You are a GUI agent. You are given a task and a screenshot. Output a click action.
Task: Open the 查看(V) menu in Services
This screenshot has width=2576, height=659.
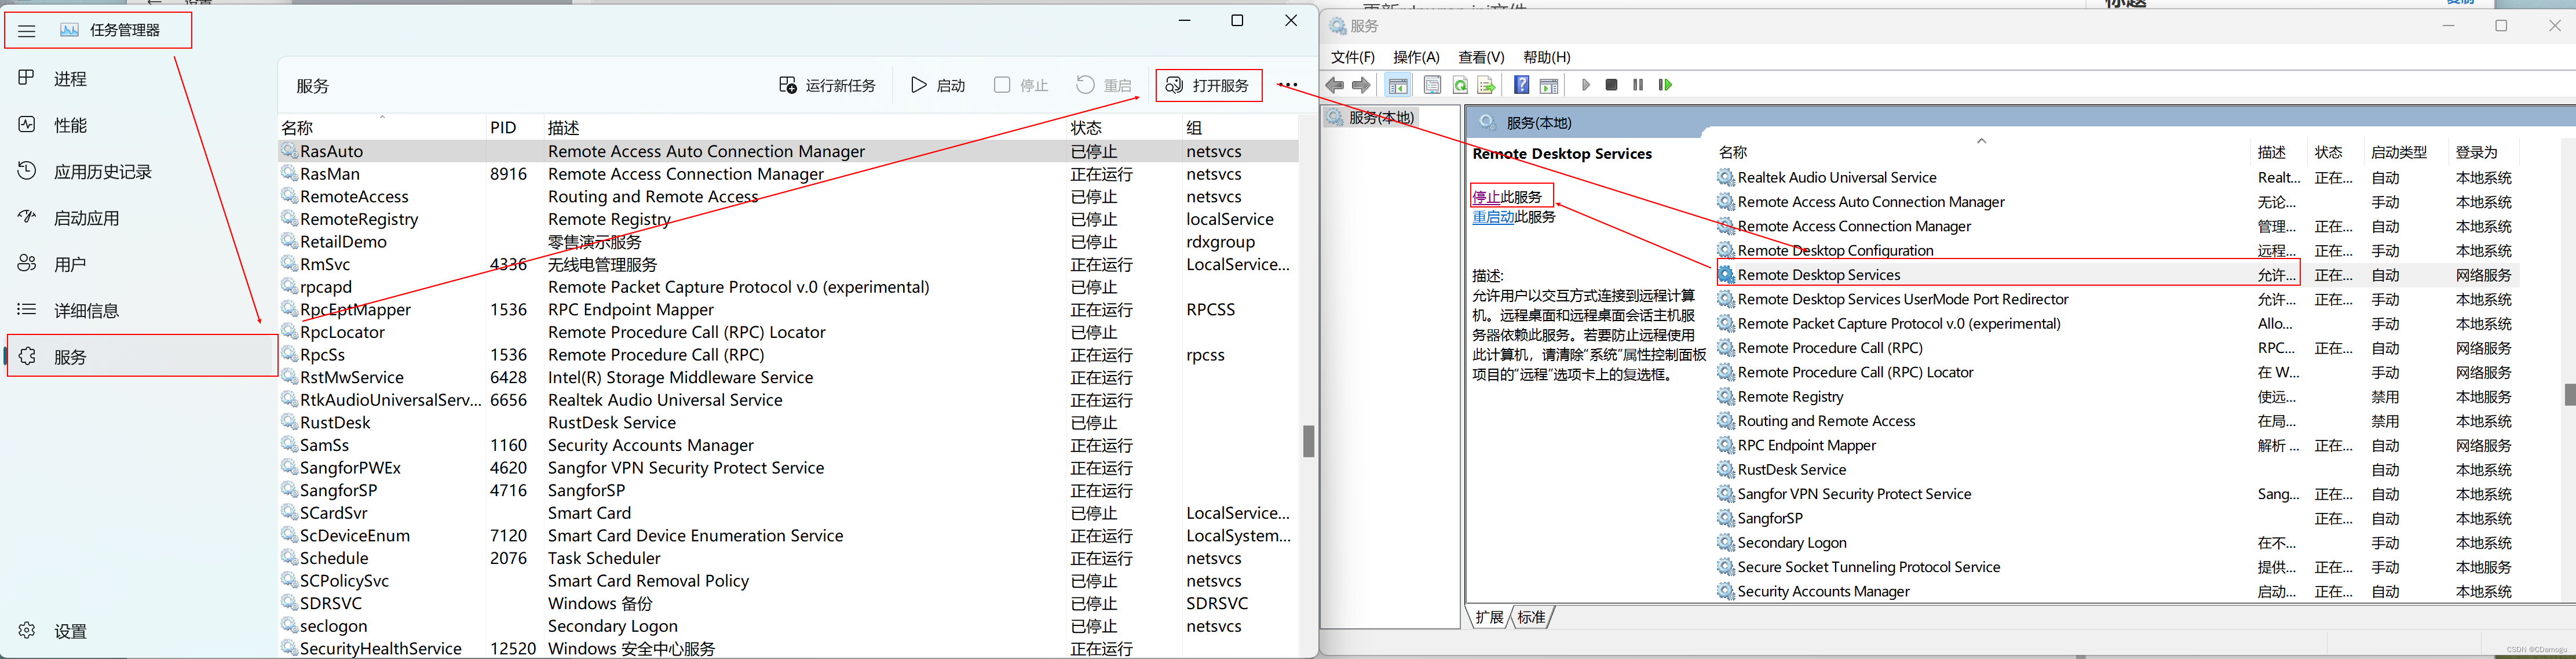point(1481,57)
